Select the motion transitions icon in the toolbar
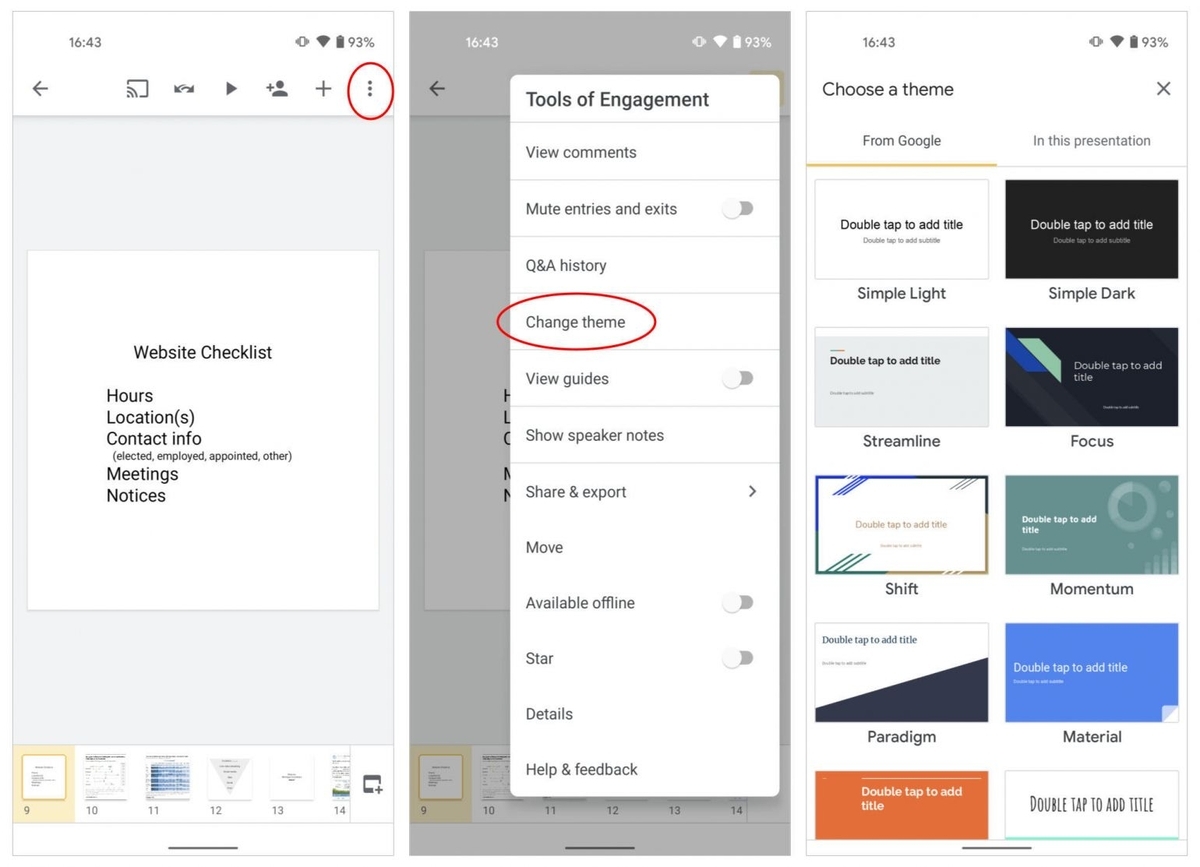Image resolution: width=1200 pixels, height=867 pixels. (x=184, y=88)
